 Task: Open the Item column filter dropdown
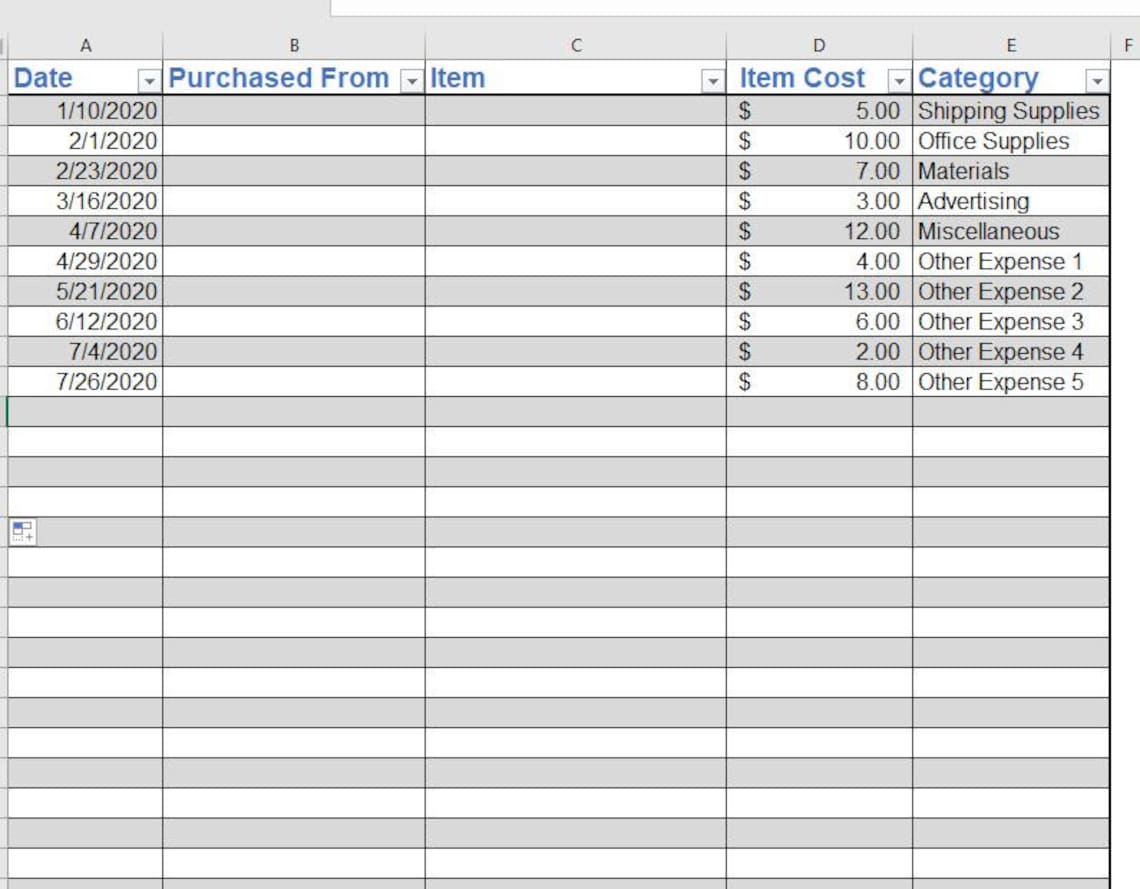[713, 78]
